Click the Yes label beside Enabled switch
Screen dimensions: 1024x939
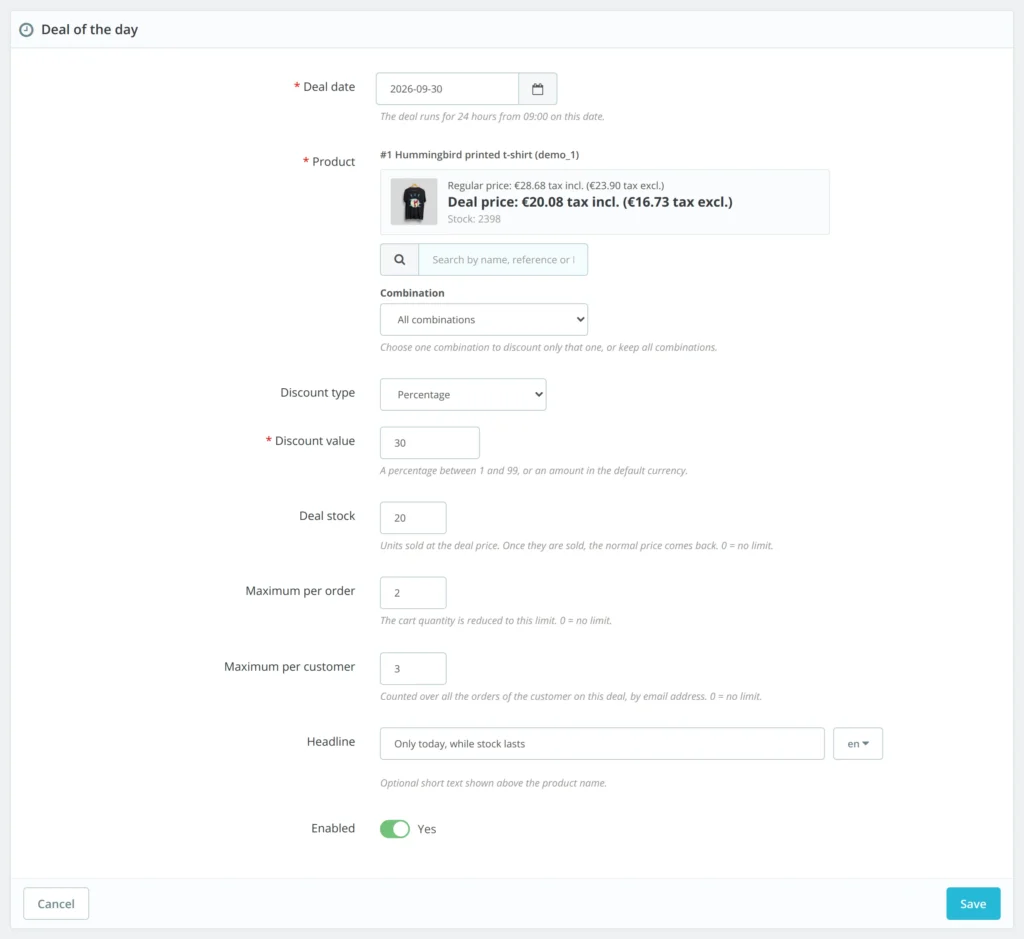[x=426, y=829]
